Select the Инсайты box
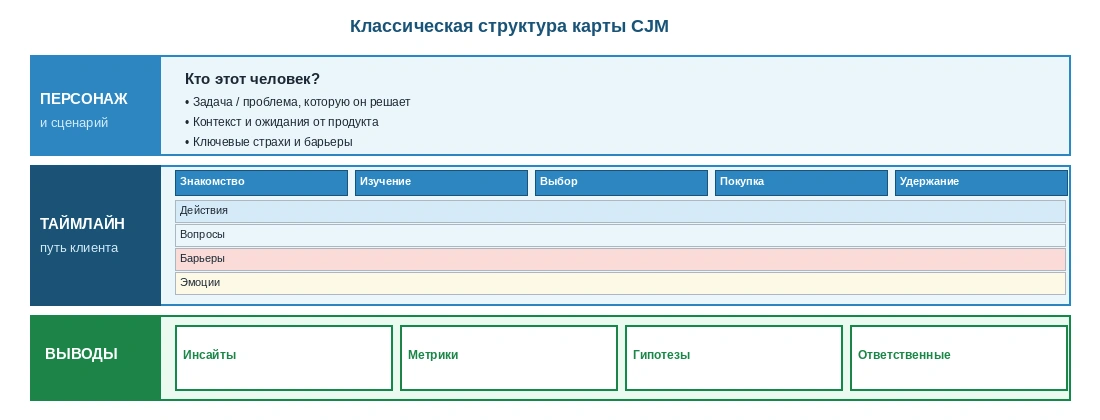The width and height of the screenshot is (1100, 420). (x=283, y=358)
